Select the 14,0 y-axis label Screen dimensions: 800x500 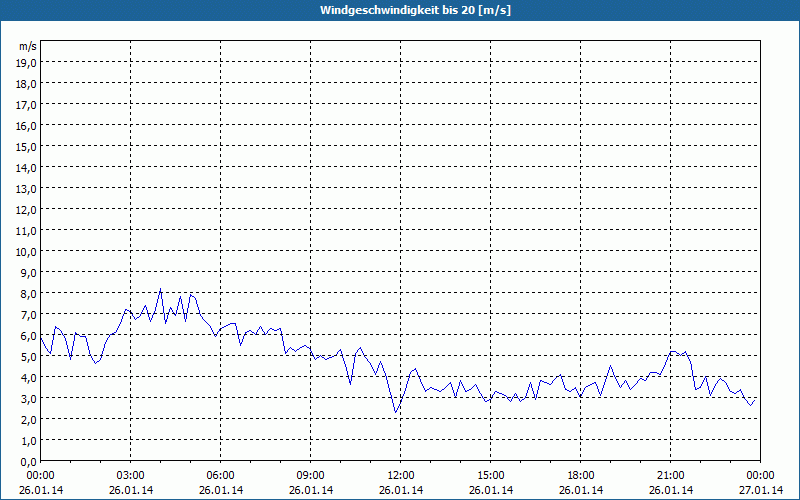click(x=27, y=168)
